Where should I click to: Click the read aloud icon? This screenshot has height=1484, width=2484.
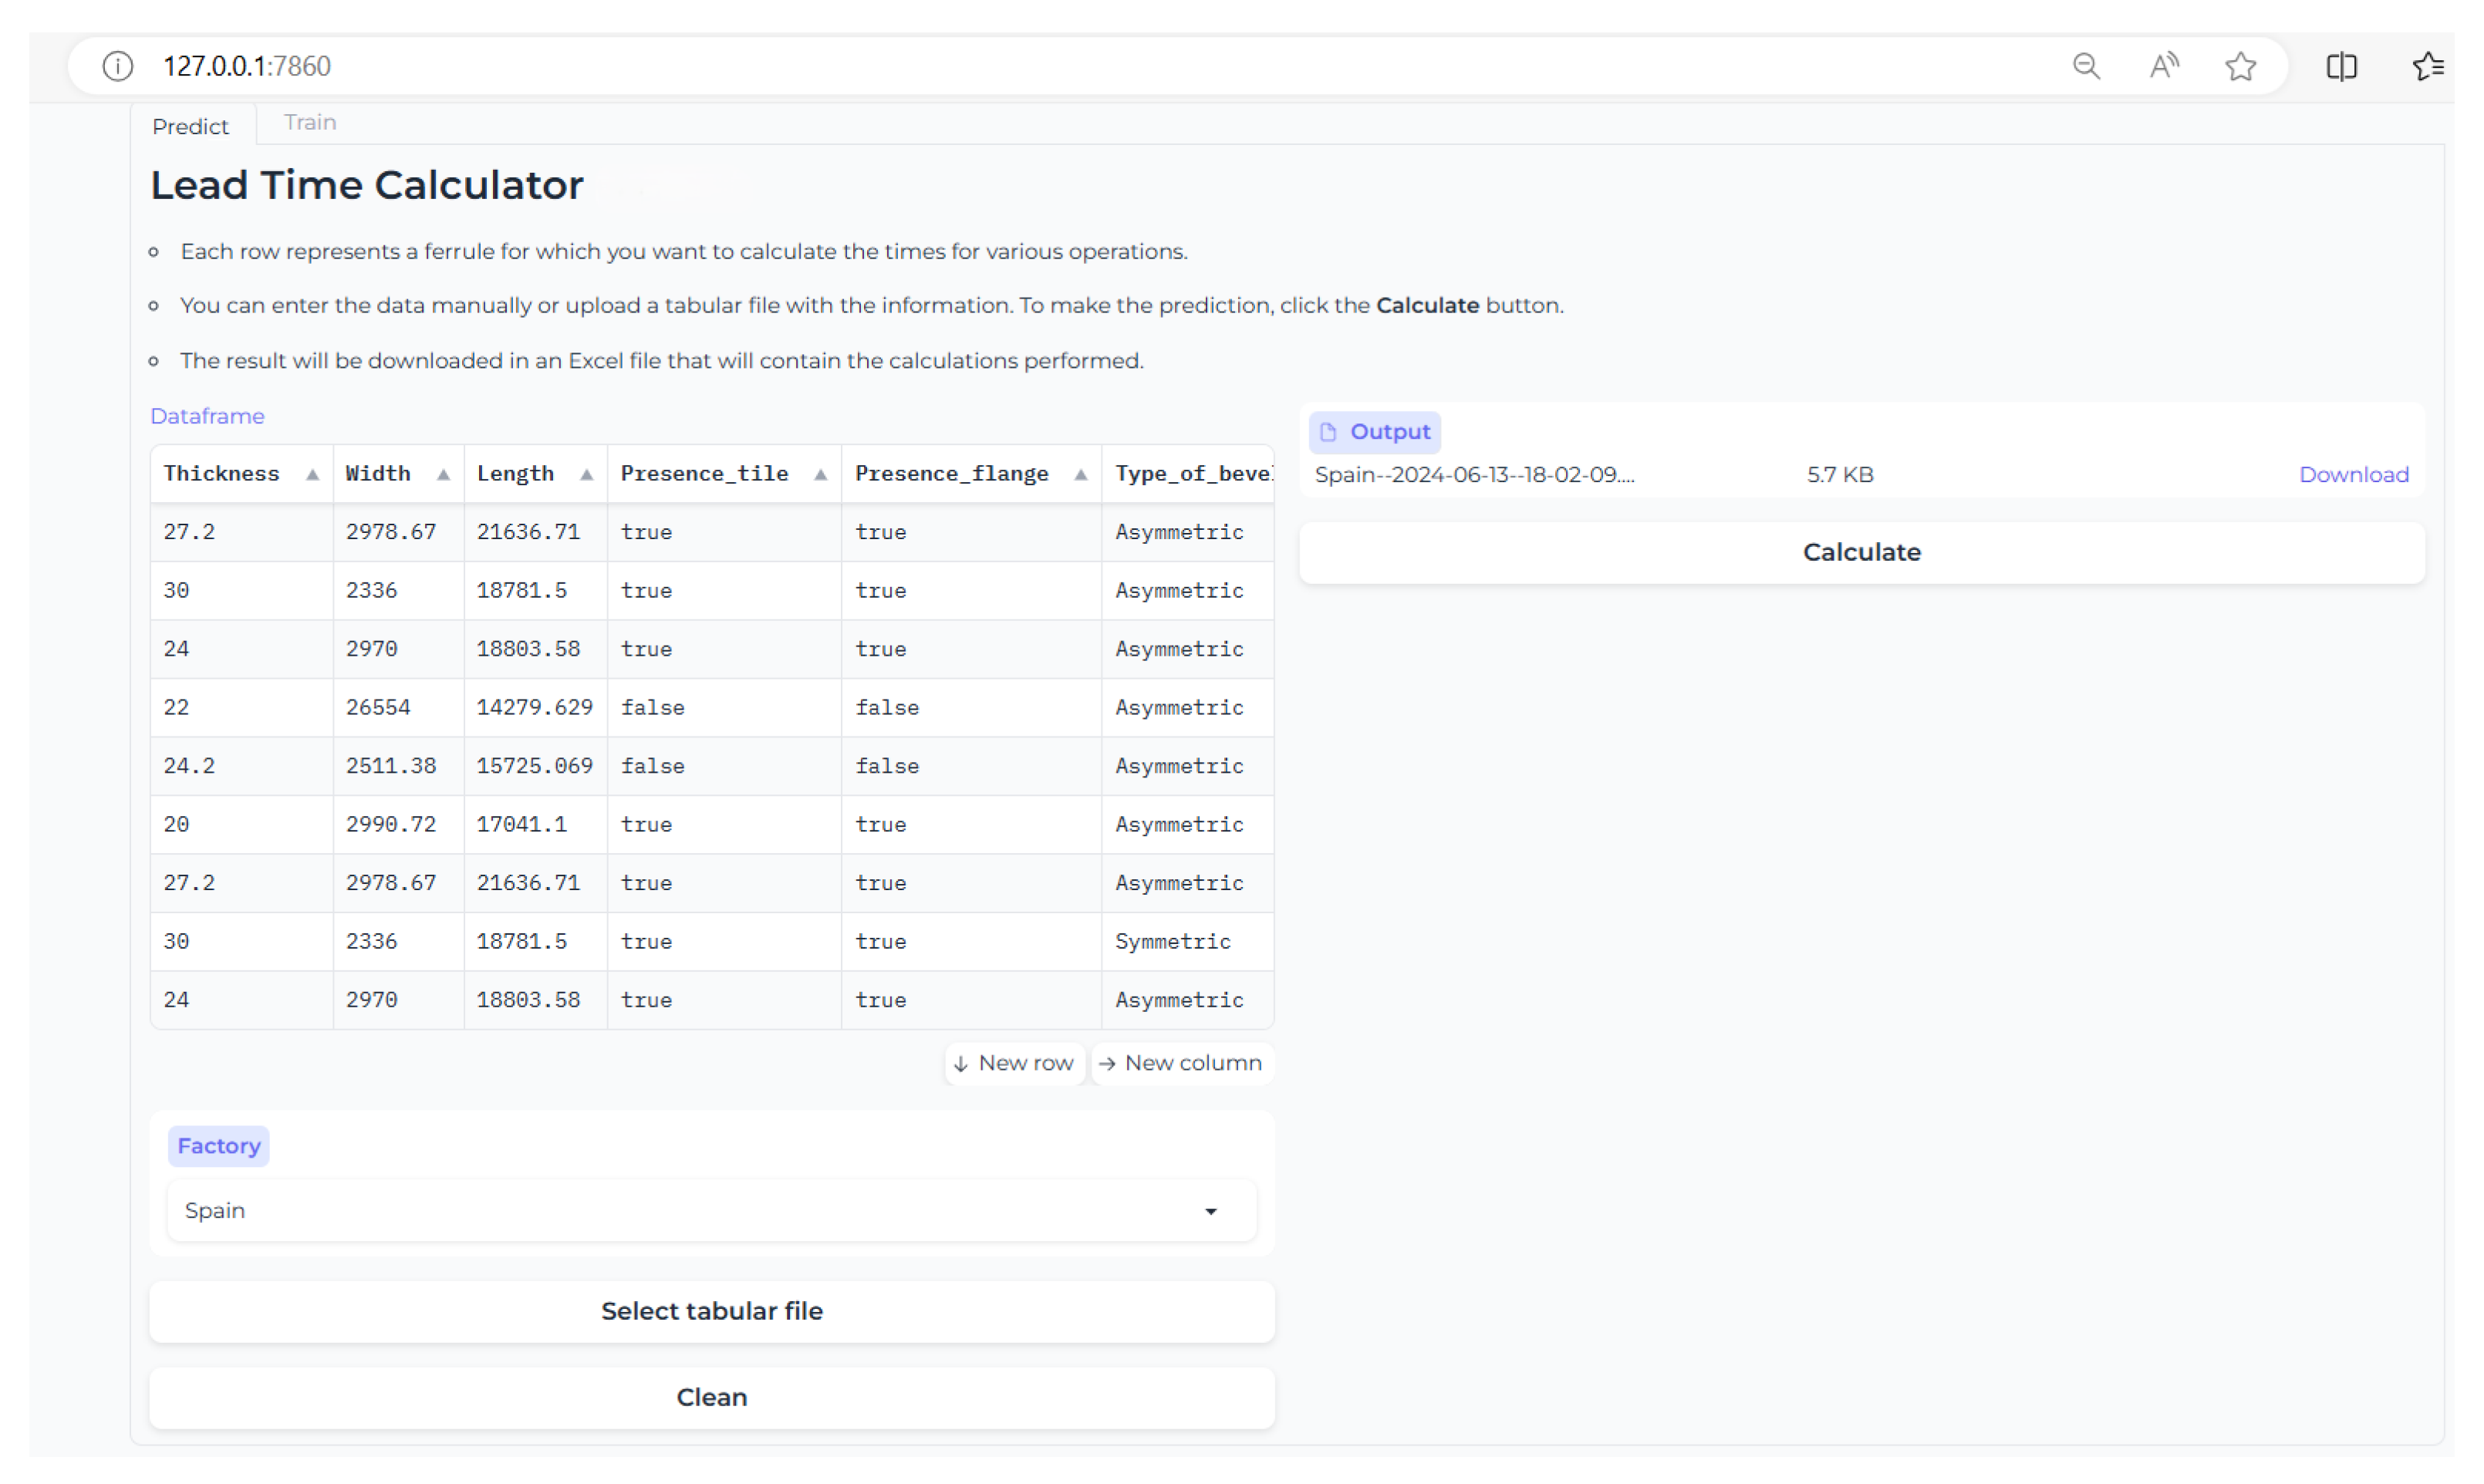point(2163,66)
